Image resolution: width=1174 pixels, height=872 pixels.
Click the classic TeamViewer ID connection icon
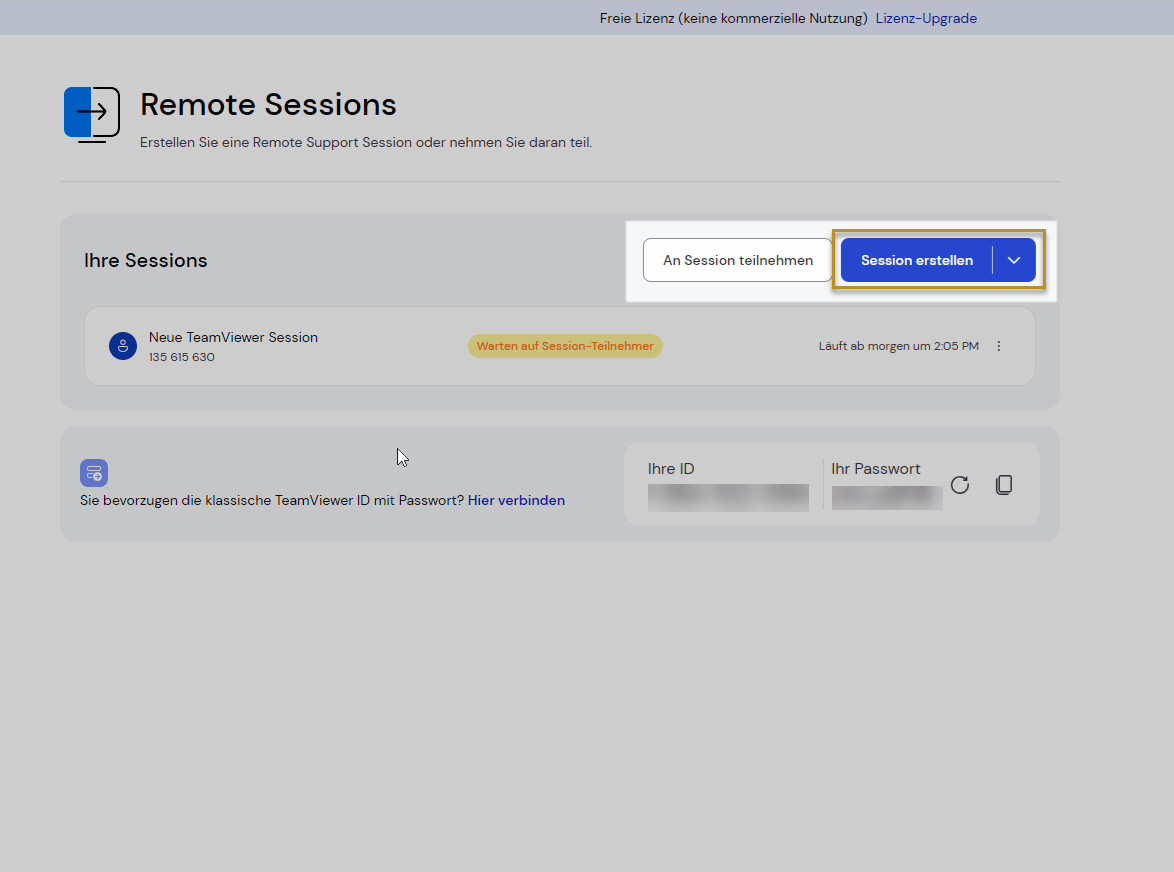[94, 473]
